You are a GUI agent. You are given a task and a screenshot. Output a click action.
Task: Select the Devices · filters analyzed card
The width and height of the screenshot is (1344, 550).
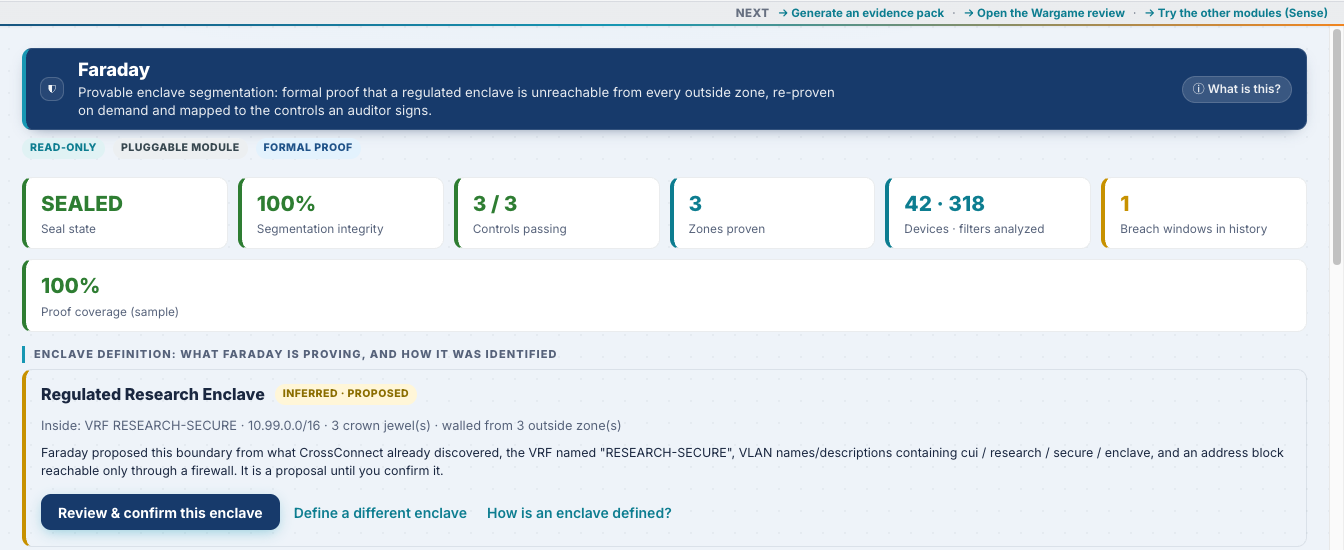989,213
